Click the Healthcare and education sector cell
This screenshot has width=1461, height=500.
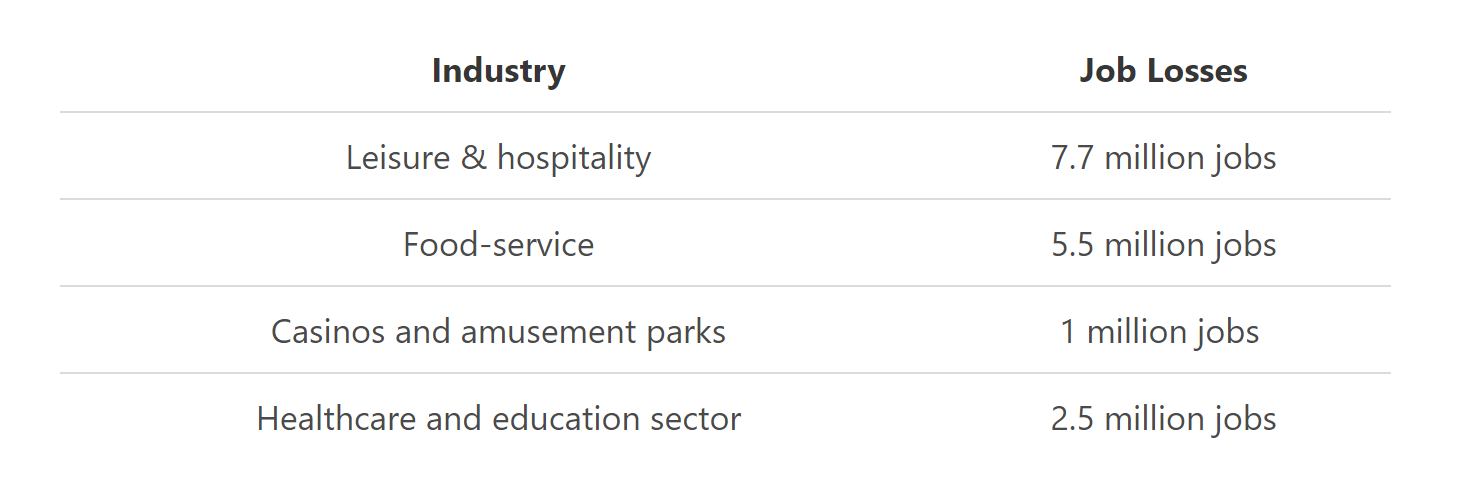click(x=498, y=419)
